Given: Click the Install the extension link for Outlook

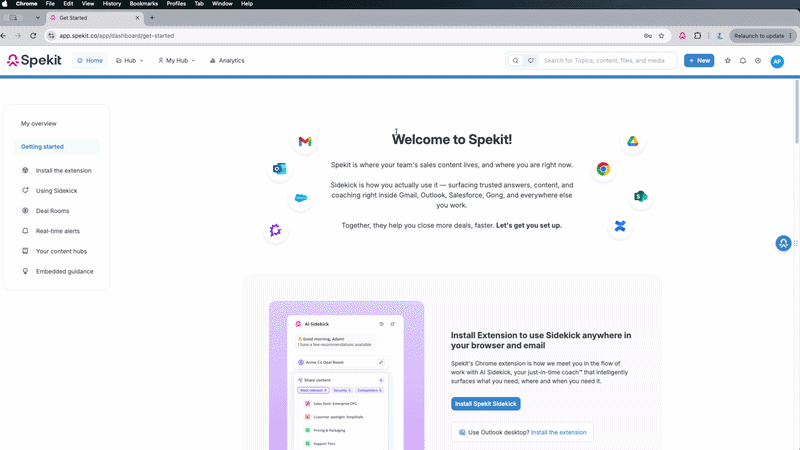Looking at the screenshot, I should 558,432.
